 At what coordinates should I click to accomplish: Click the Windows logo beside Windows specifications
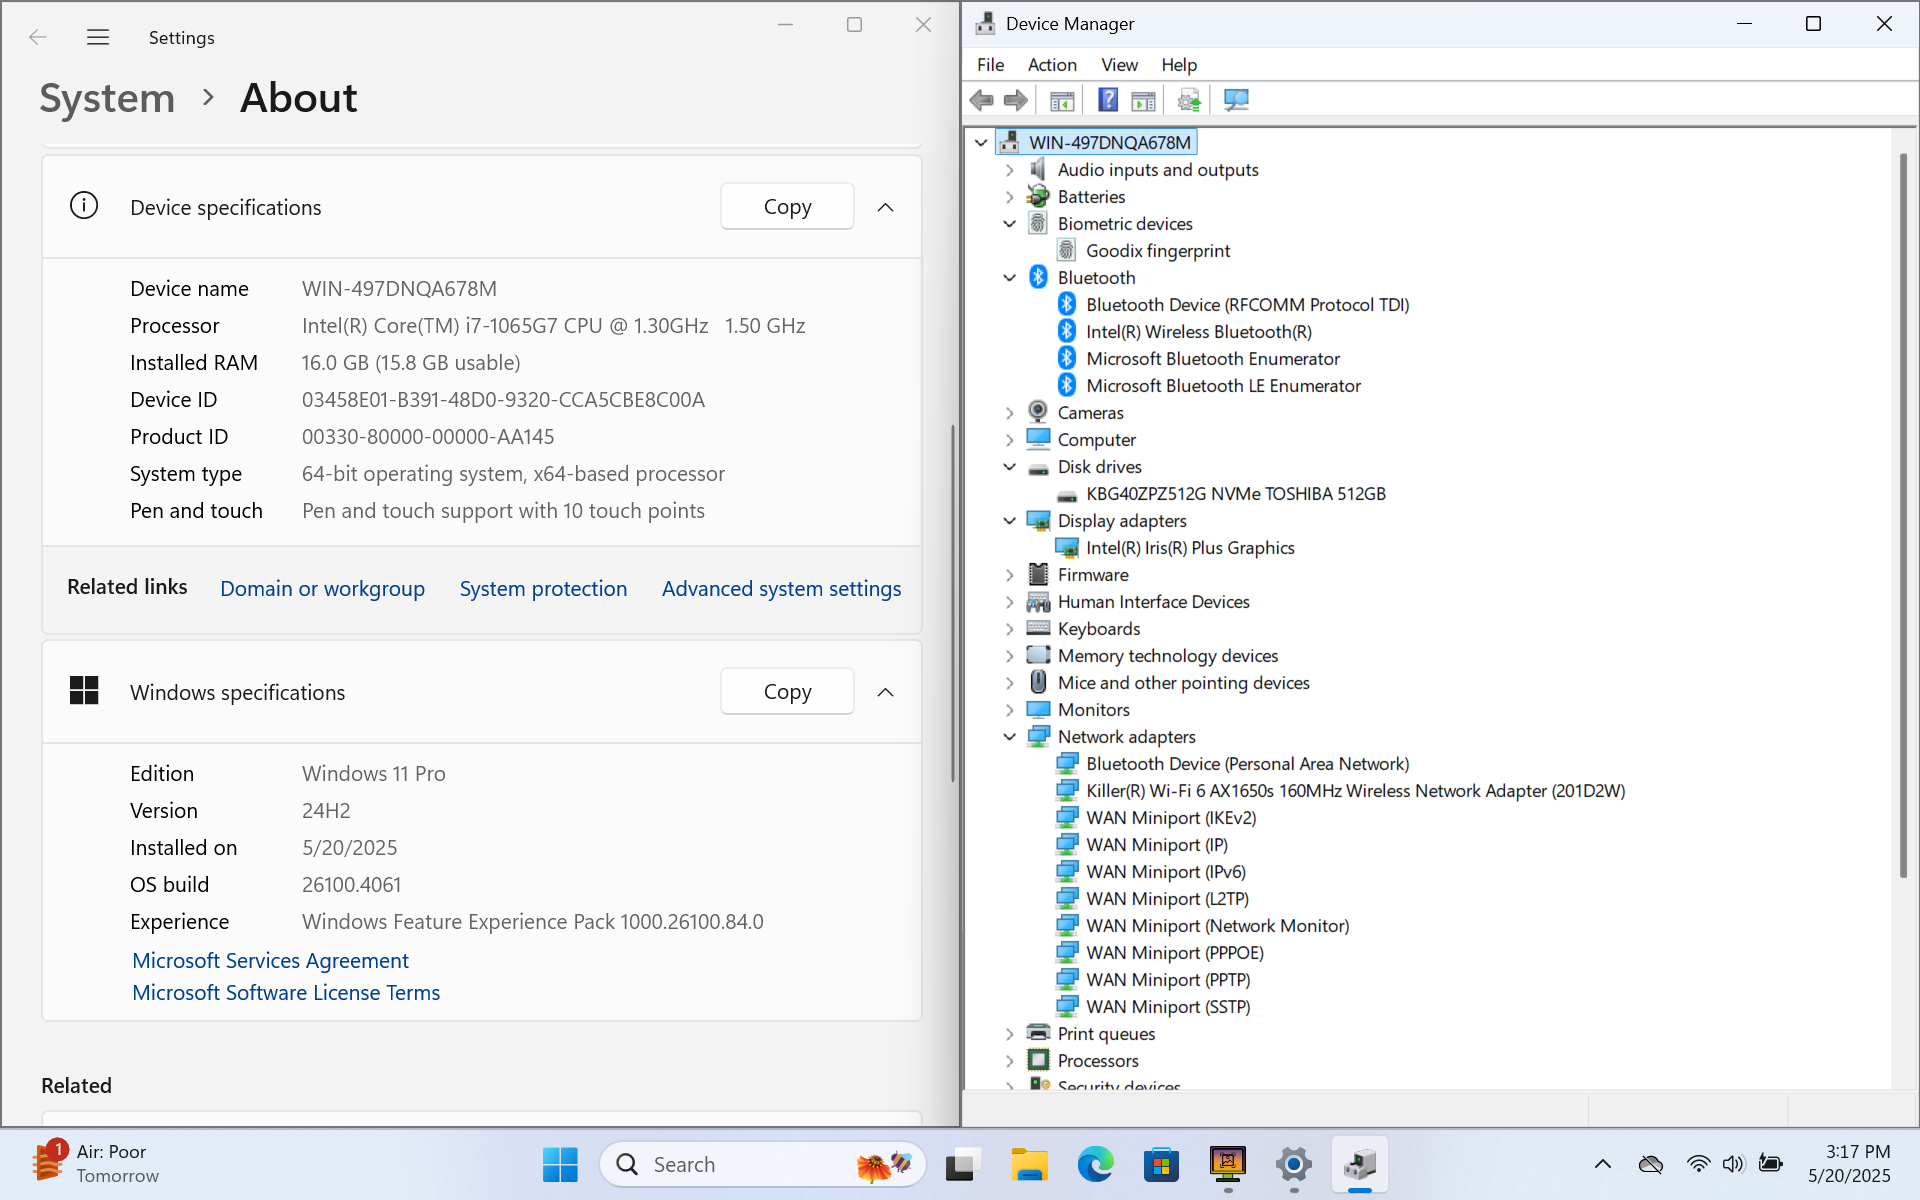point(84,690)
